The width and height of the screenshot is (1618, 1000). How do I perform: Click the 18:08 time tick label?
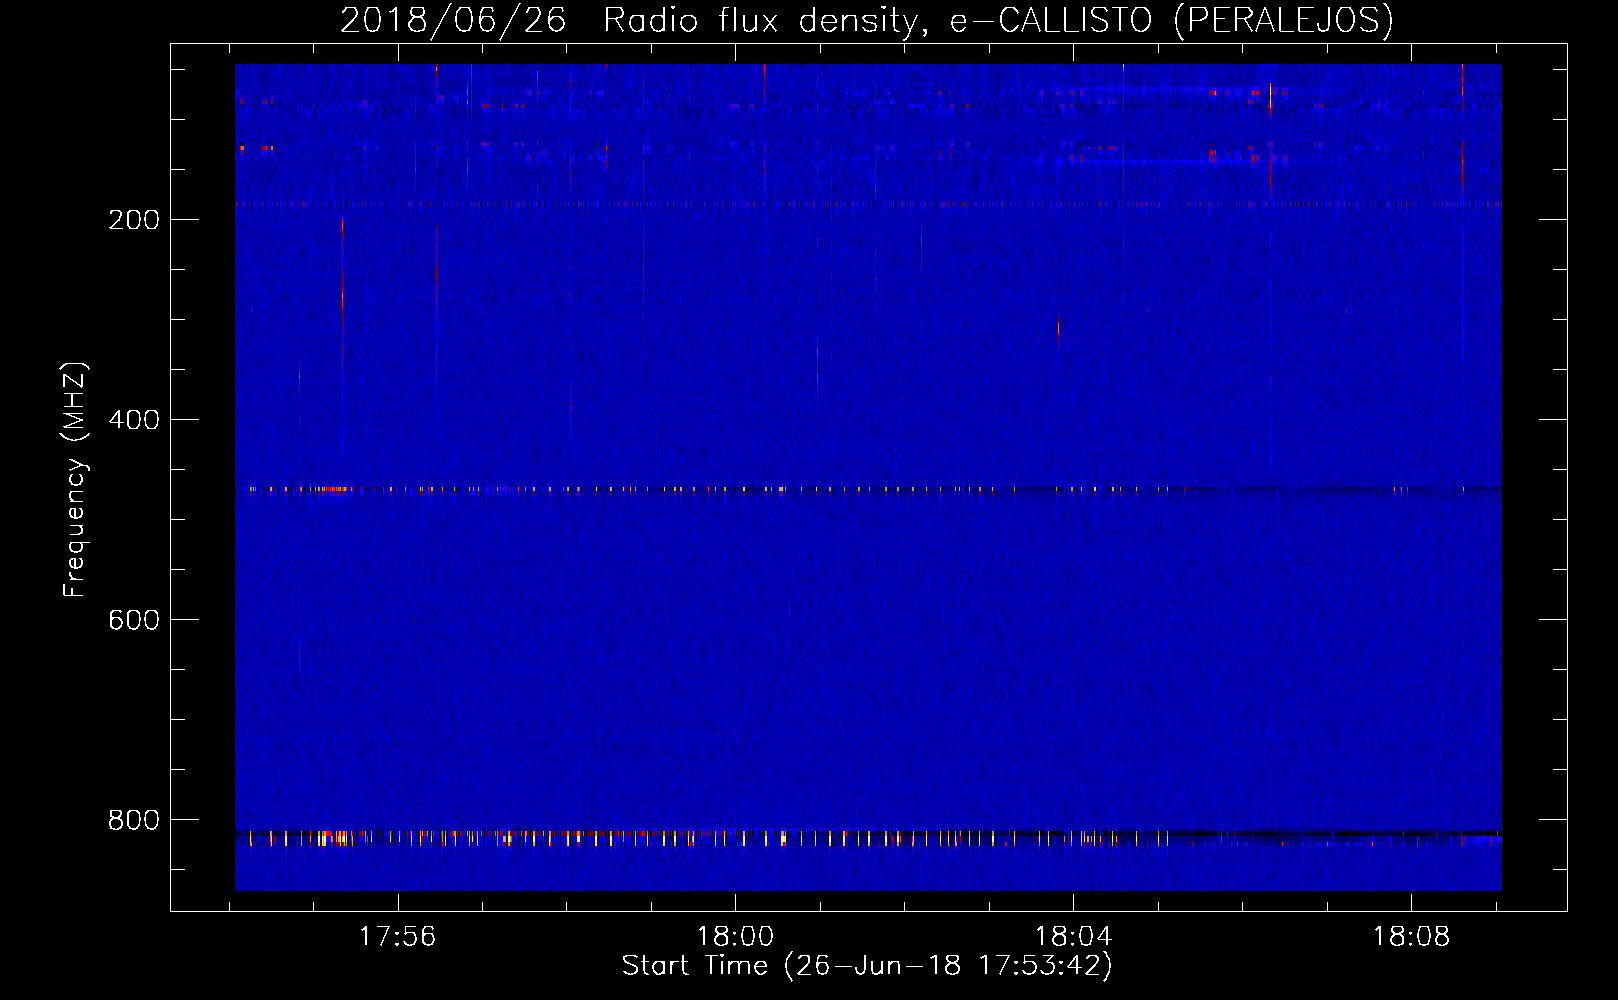click(x=1411, y=937)
